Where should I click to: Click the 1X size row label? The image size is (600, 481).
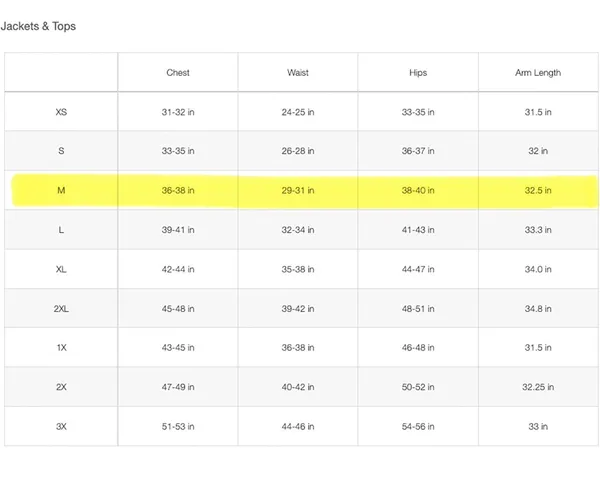pos(61,348)
